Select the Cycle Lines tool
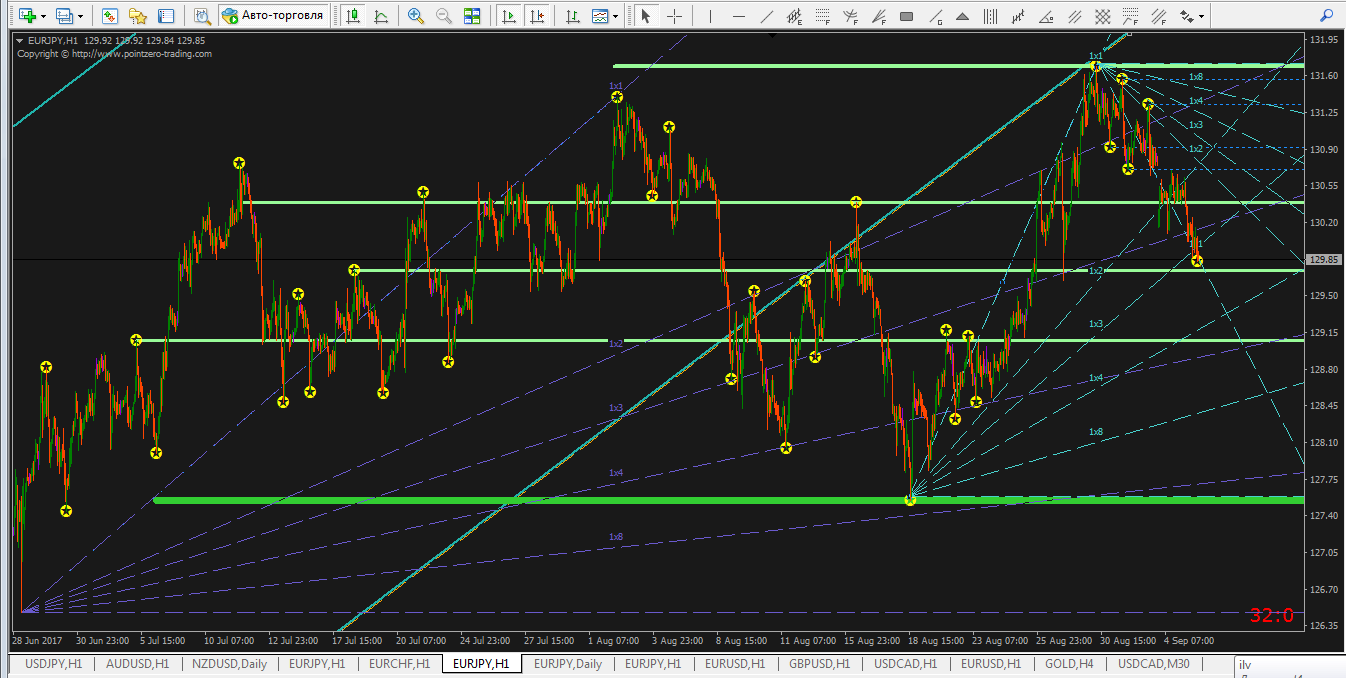1346x678 pixels. coord(991,16)
